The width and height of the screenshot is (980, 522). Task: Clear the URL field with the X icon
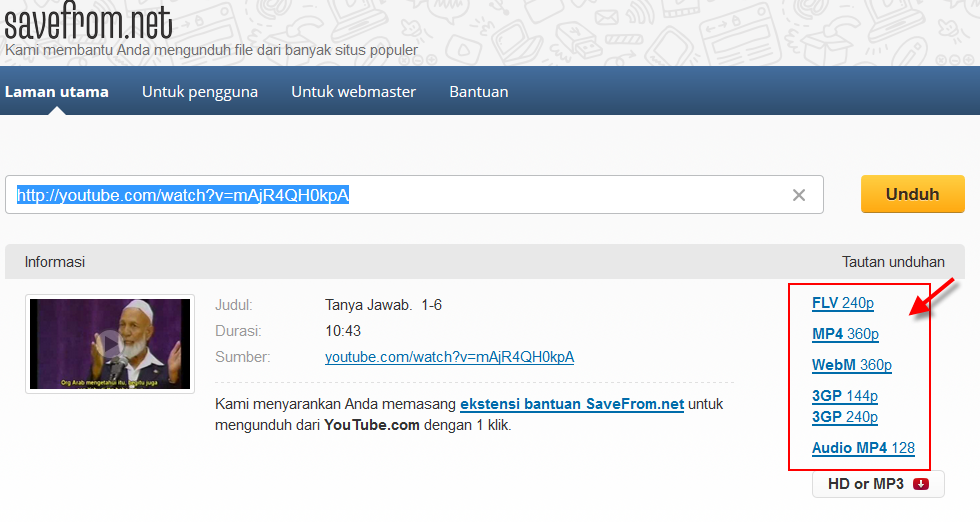(x=798, y=195)
